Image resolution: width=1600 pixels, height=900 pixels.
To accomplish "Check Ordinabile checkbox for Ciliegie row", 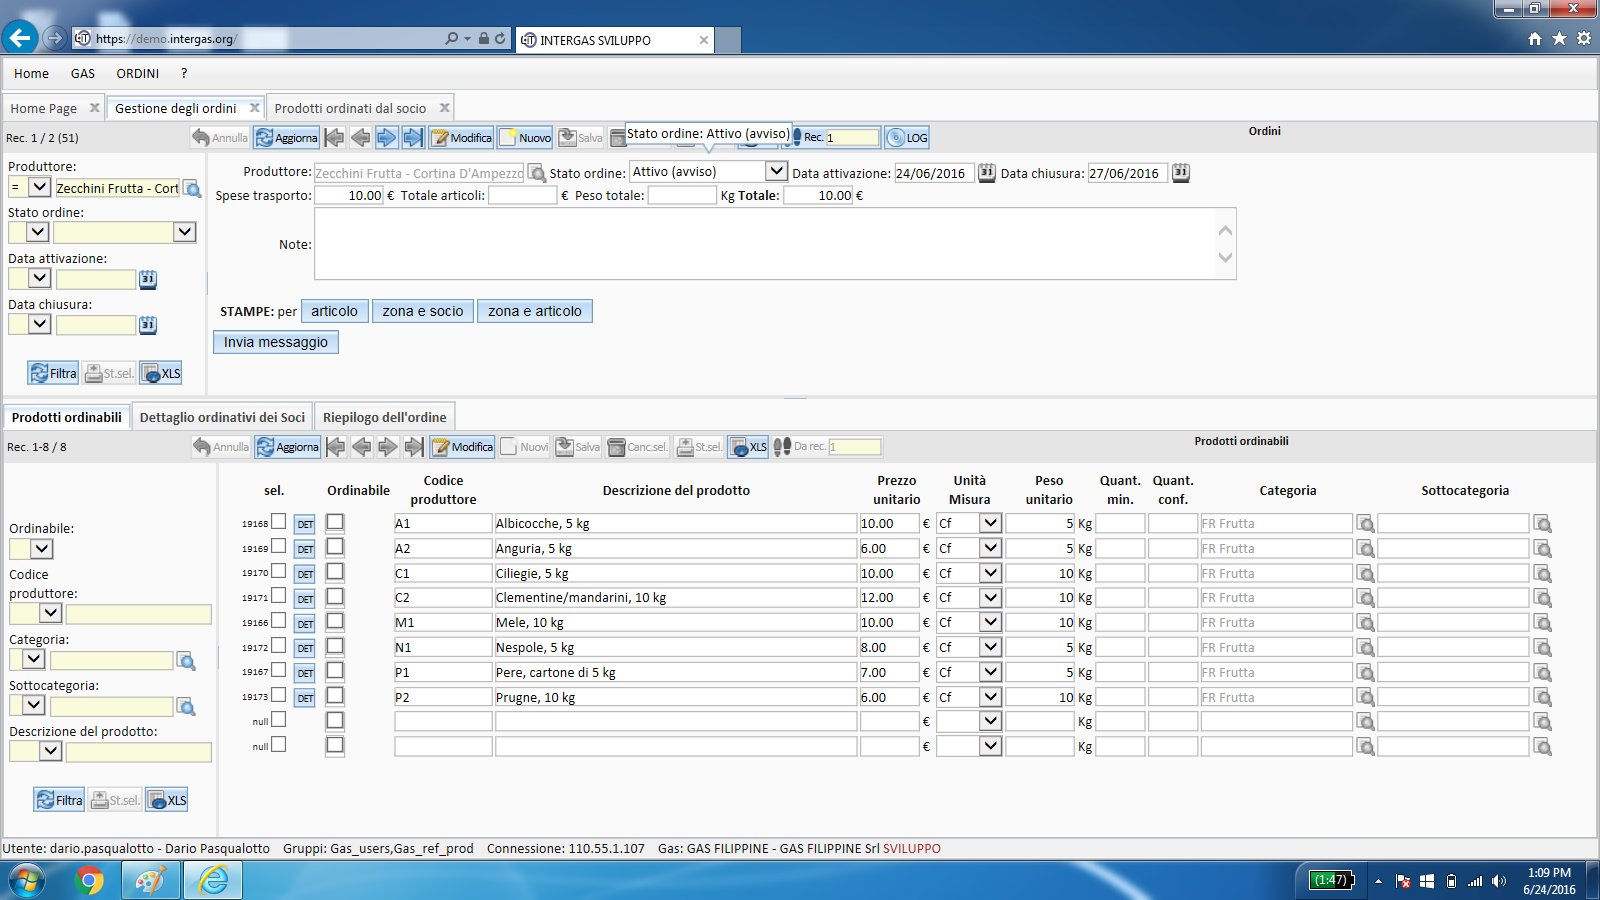I will point(335,571).
